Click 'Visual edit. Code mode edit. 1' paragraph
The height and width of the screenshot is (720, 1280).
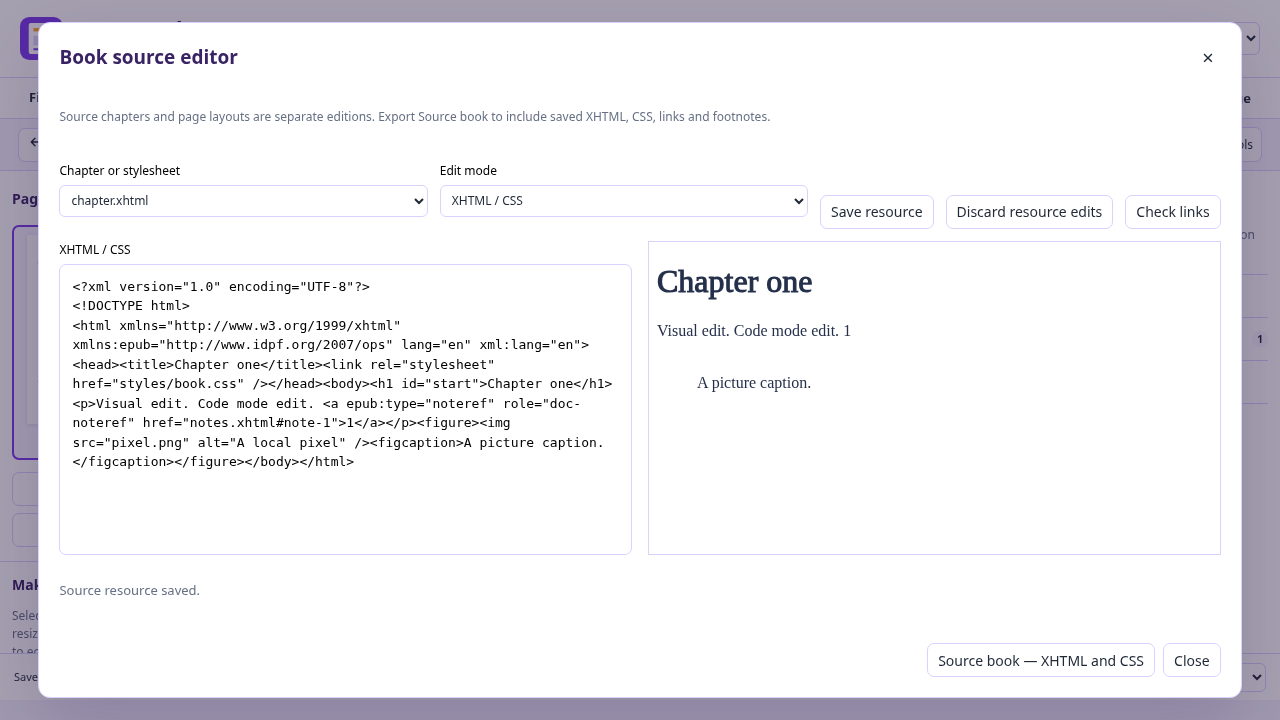pos(754,331)
